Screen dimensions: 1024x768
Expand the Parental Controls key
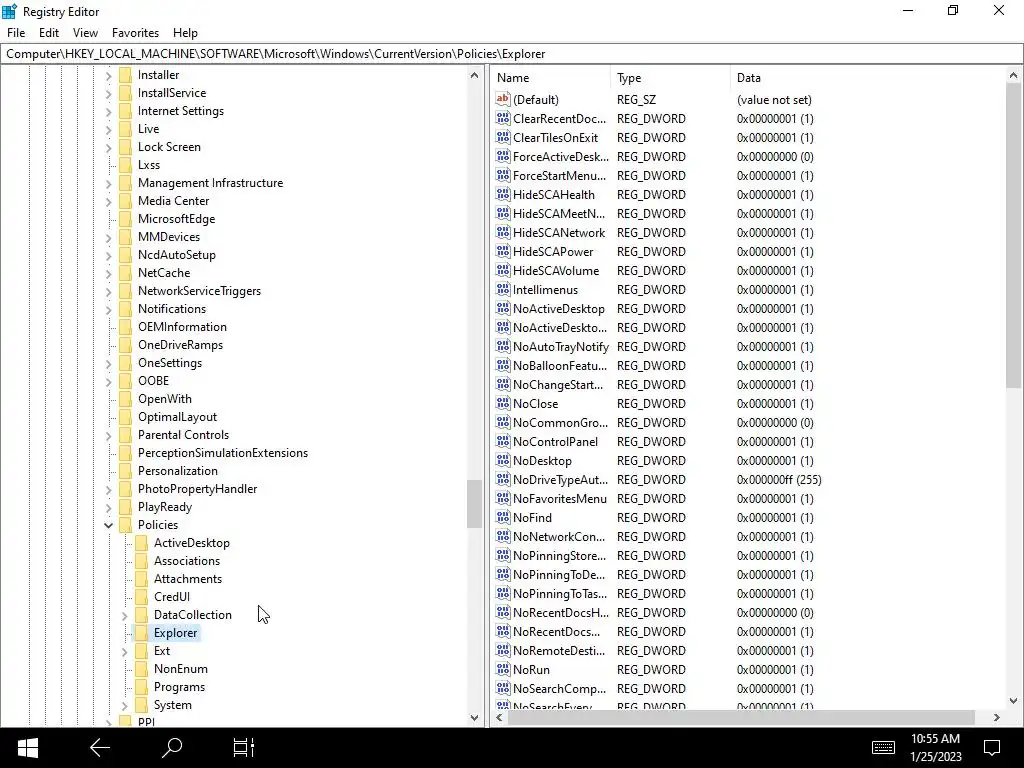tap(108, 435)
